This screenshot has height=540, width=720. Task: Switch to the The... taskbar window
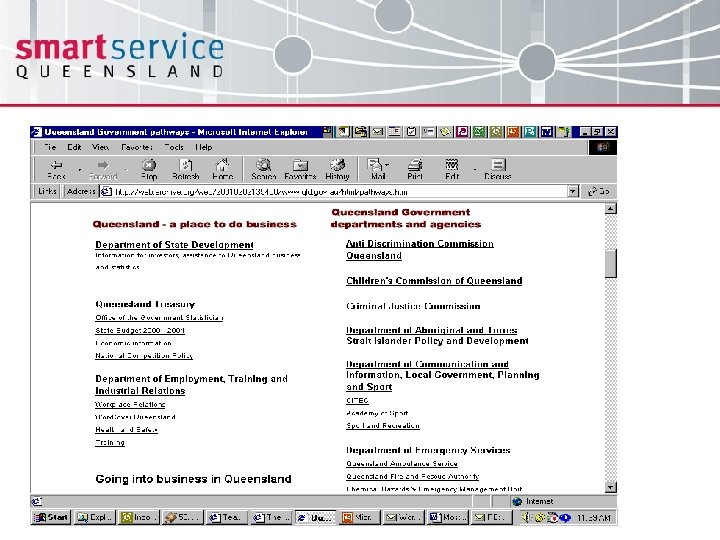coord(271,518)
